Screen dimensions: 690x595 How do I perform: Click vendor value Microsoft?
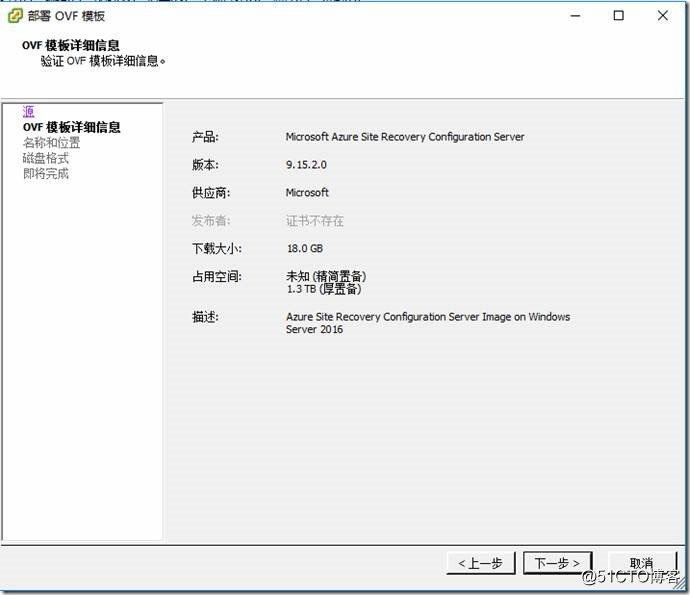(307, 192)
